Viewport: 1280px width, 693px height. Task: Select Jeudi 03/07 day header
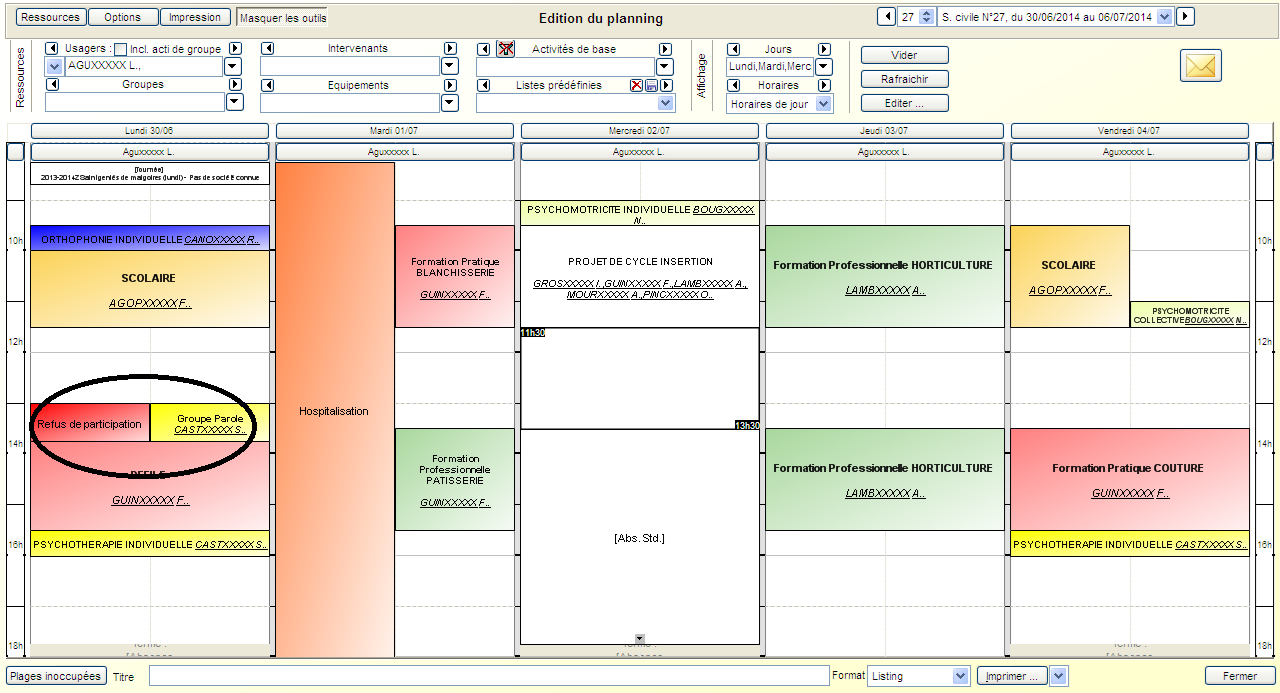click(x=884, y=131)
